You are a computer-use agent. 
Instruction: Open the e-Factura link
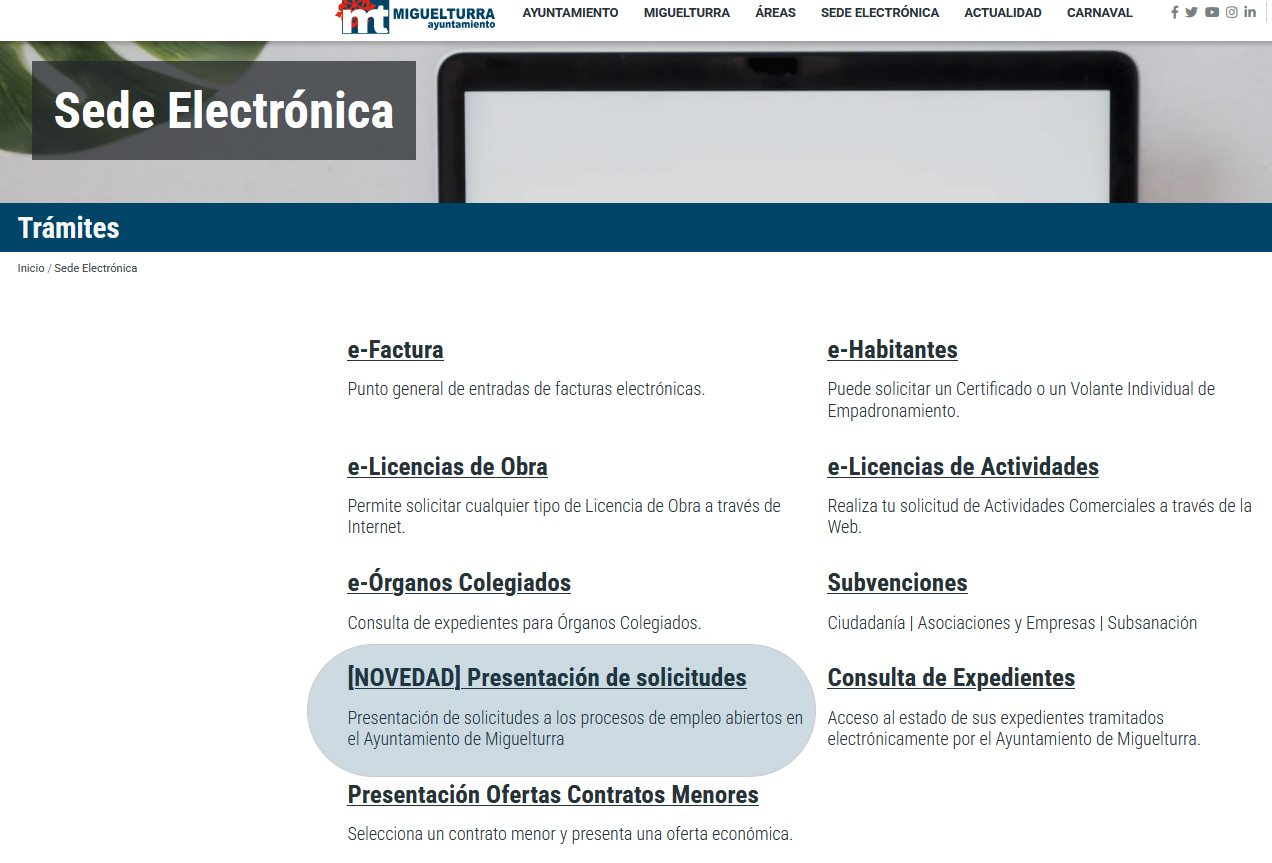pyautogui.click(x=395, y=350)
